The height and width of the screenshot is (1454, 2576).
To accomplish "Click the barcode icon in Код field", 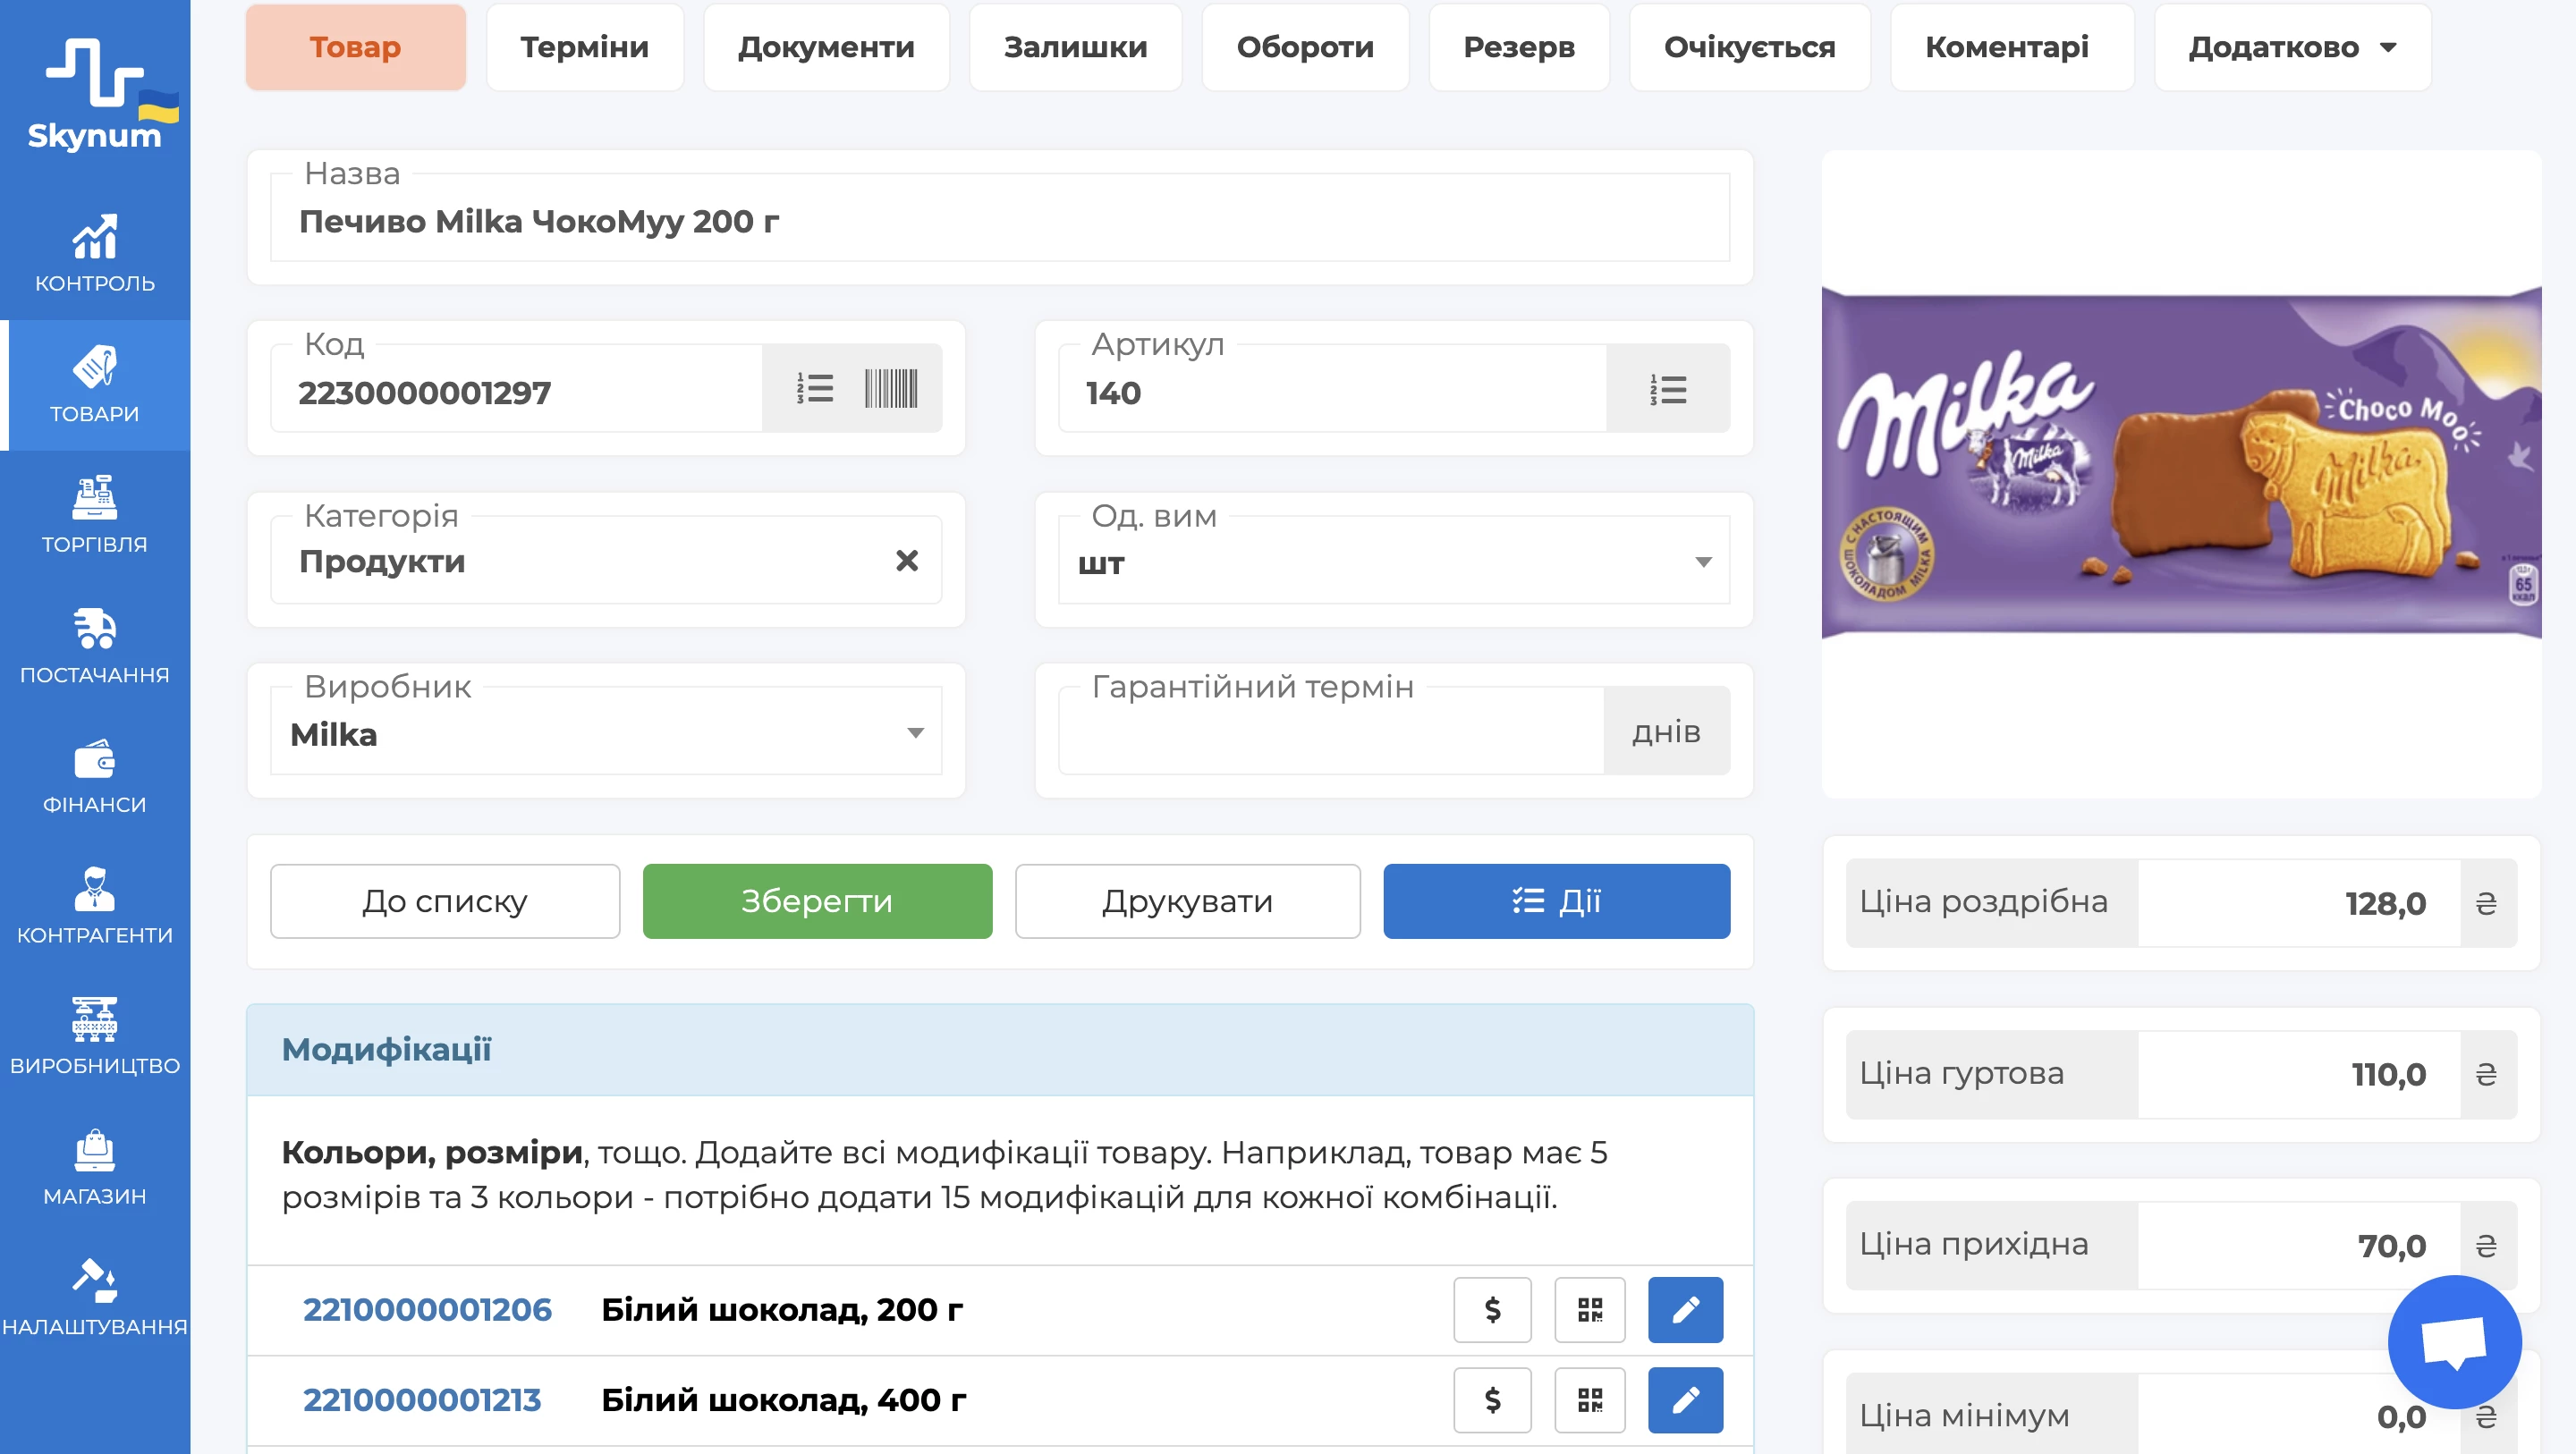I will point(890,389).
